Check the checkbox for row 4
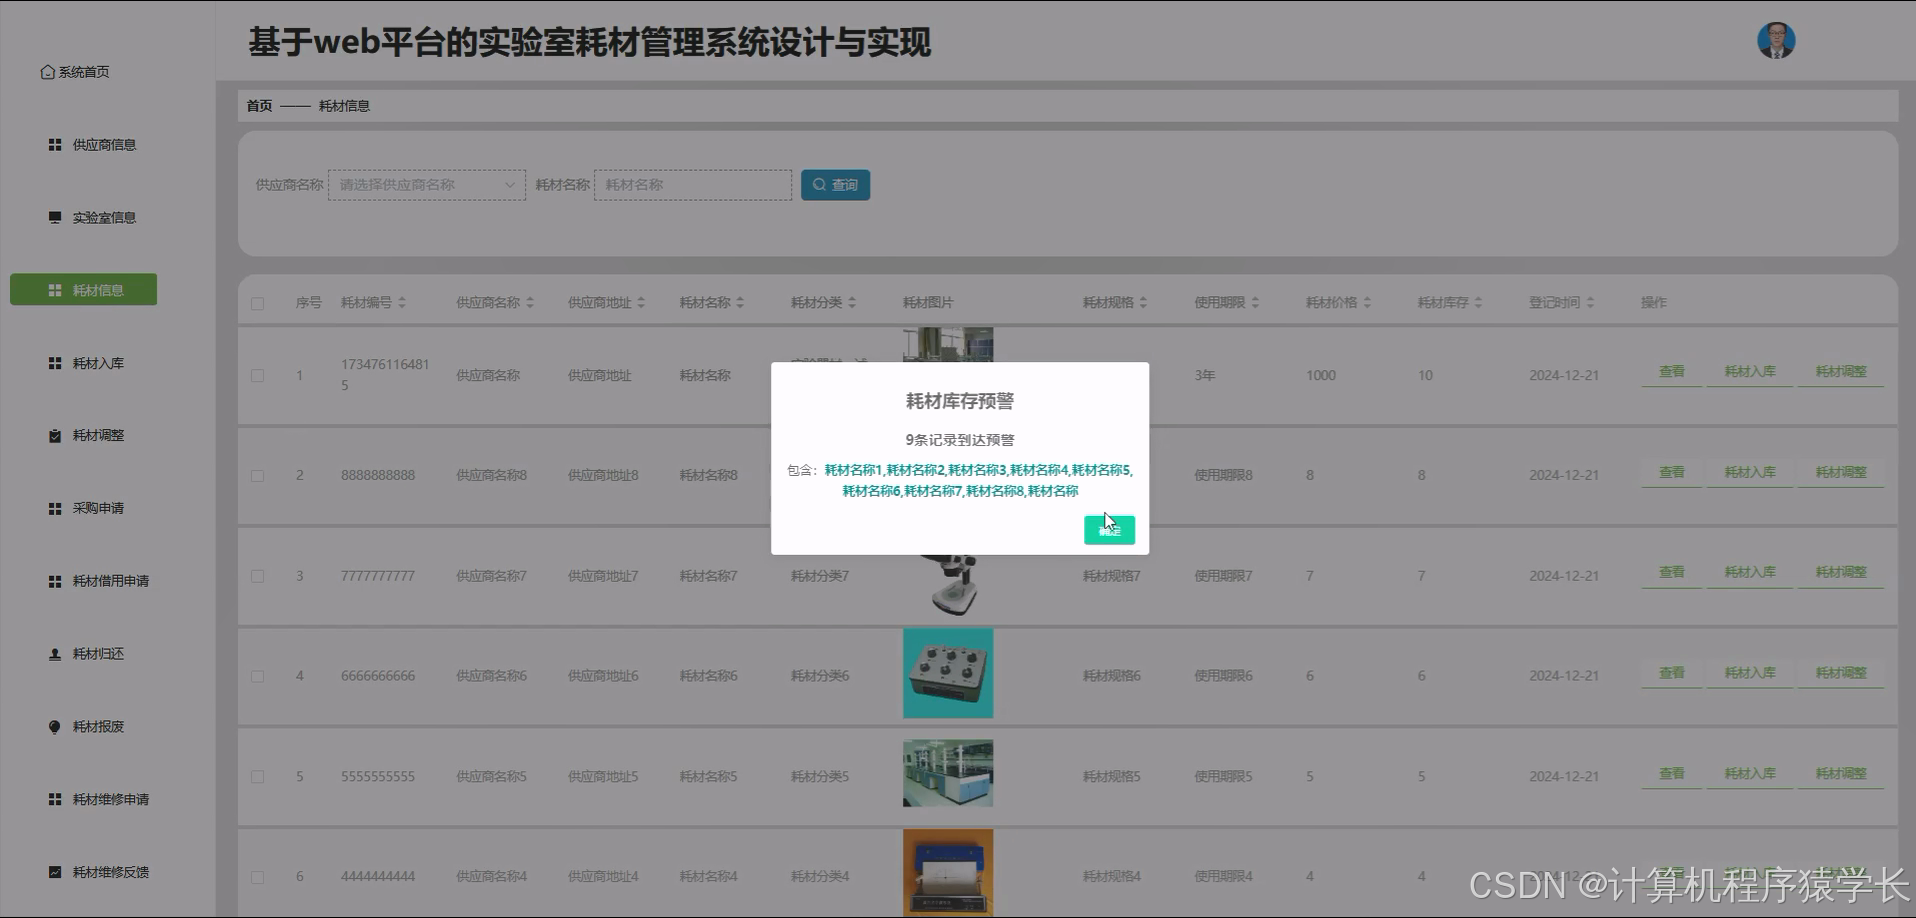Viewport: 1916px width, 918px height. point(257,675)
